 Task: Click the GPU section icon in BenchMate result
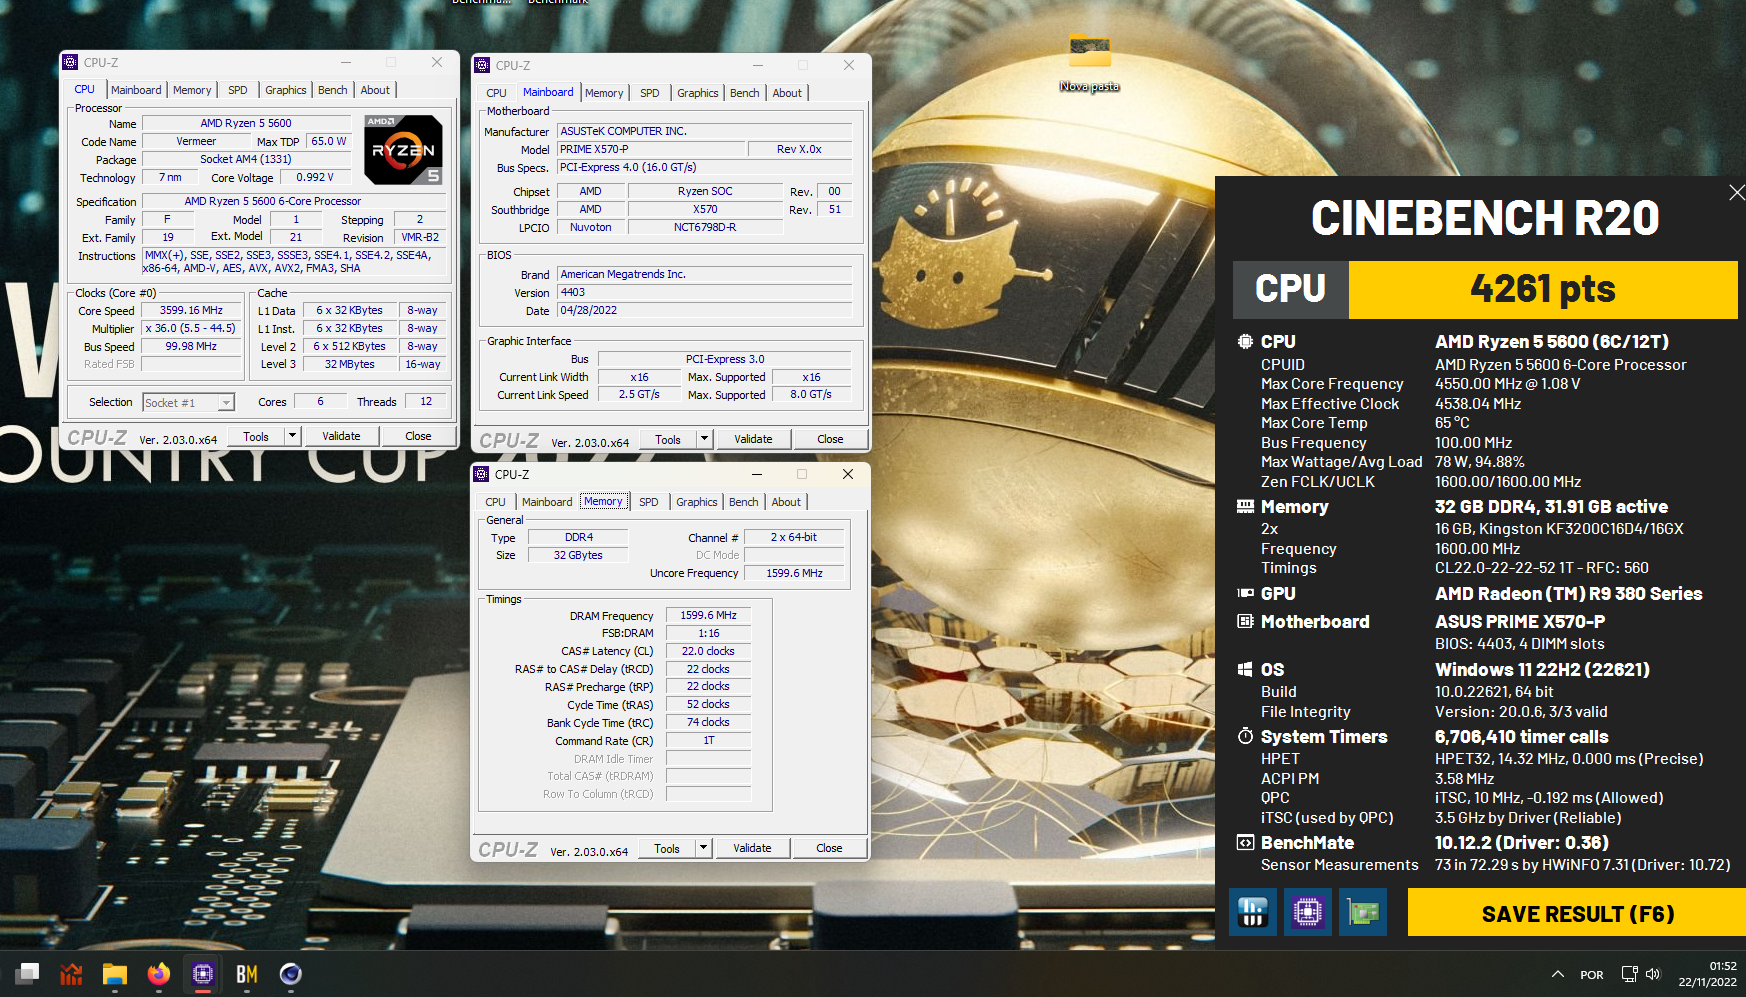point(1245,594)
